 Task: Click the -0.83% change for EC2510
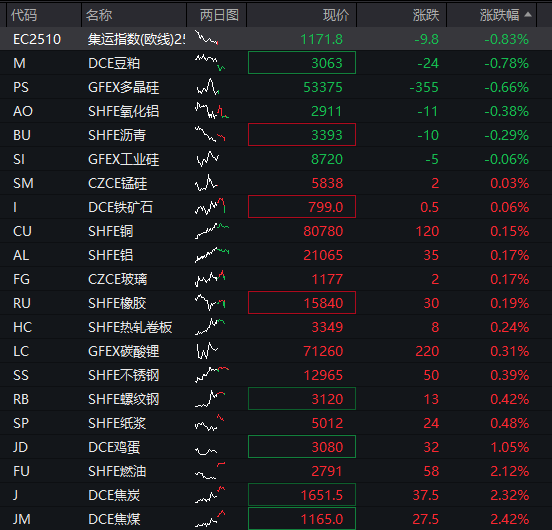(506, 39)
